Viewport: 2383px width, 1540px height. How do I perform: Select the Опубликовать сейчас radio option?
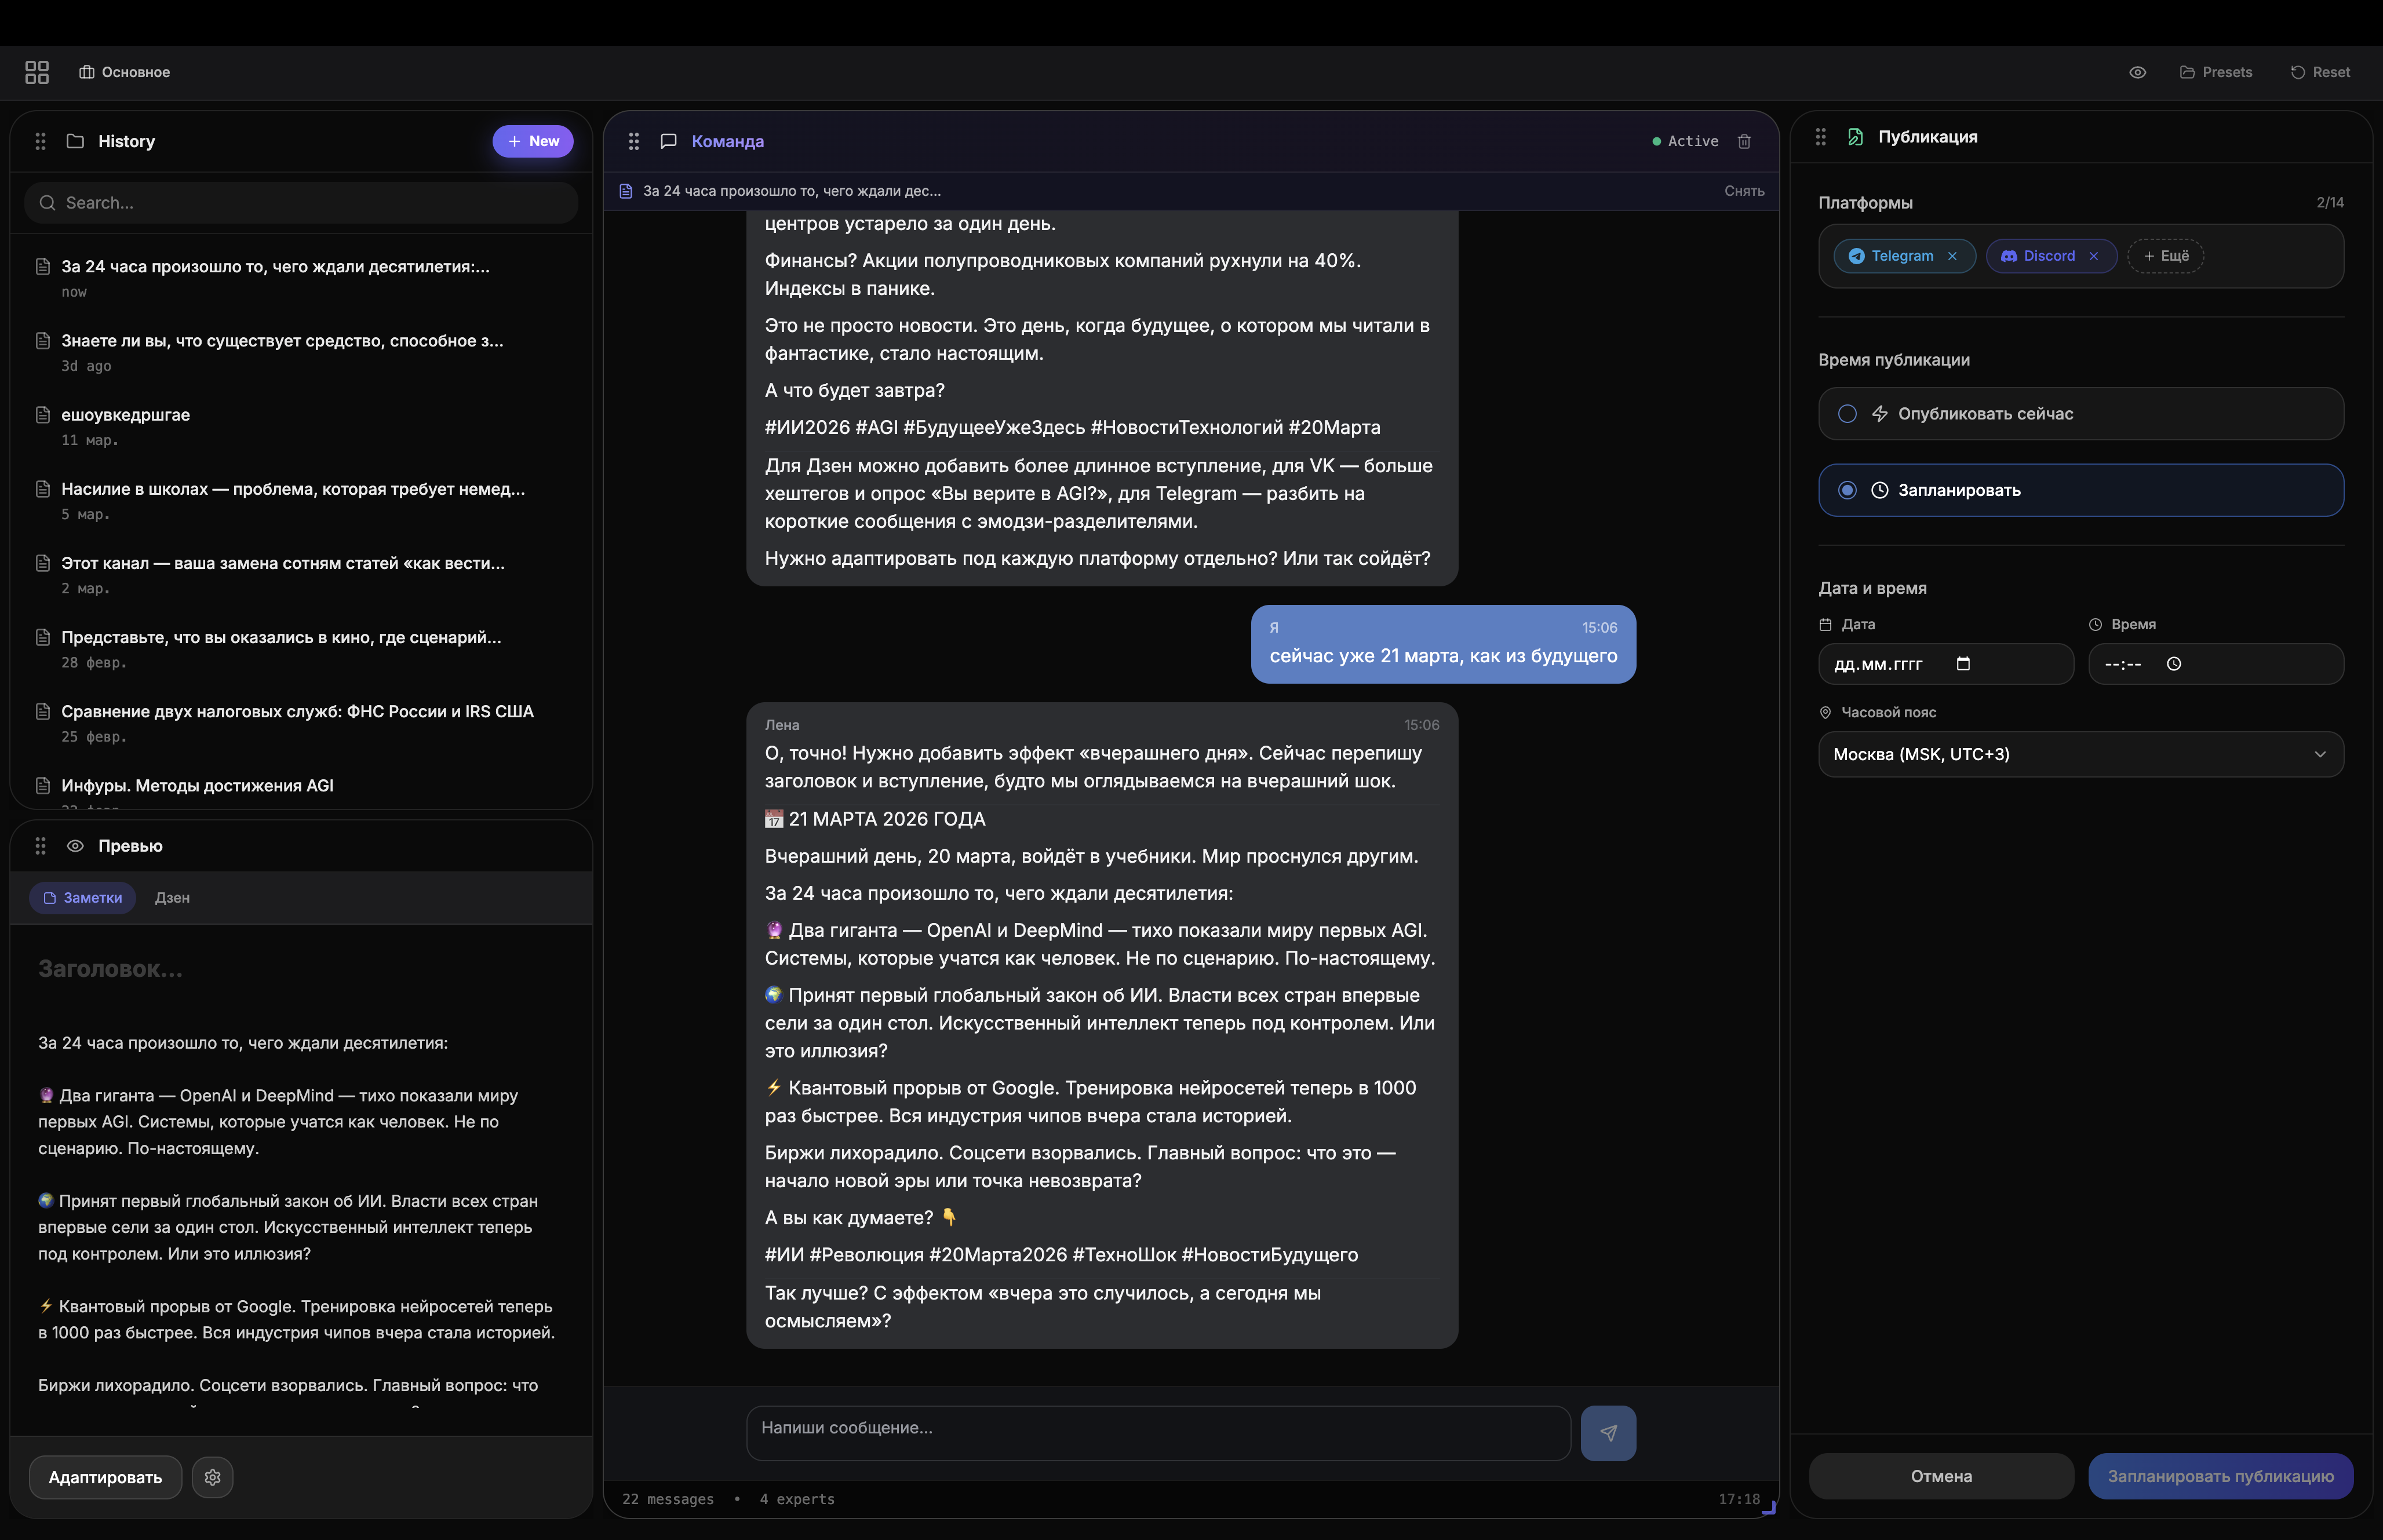(x=1847, y=414)
